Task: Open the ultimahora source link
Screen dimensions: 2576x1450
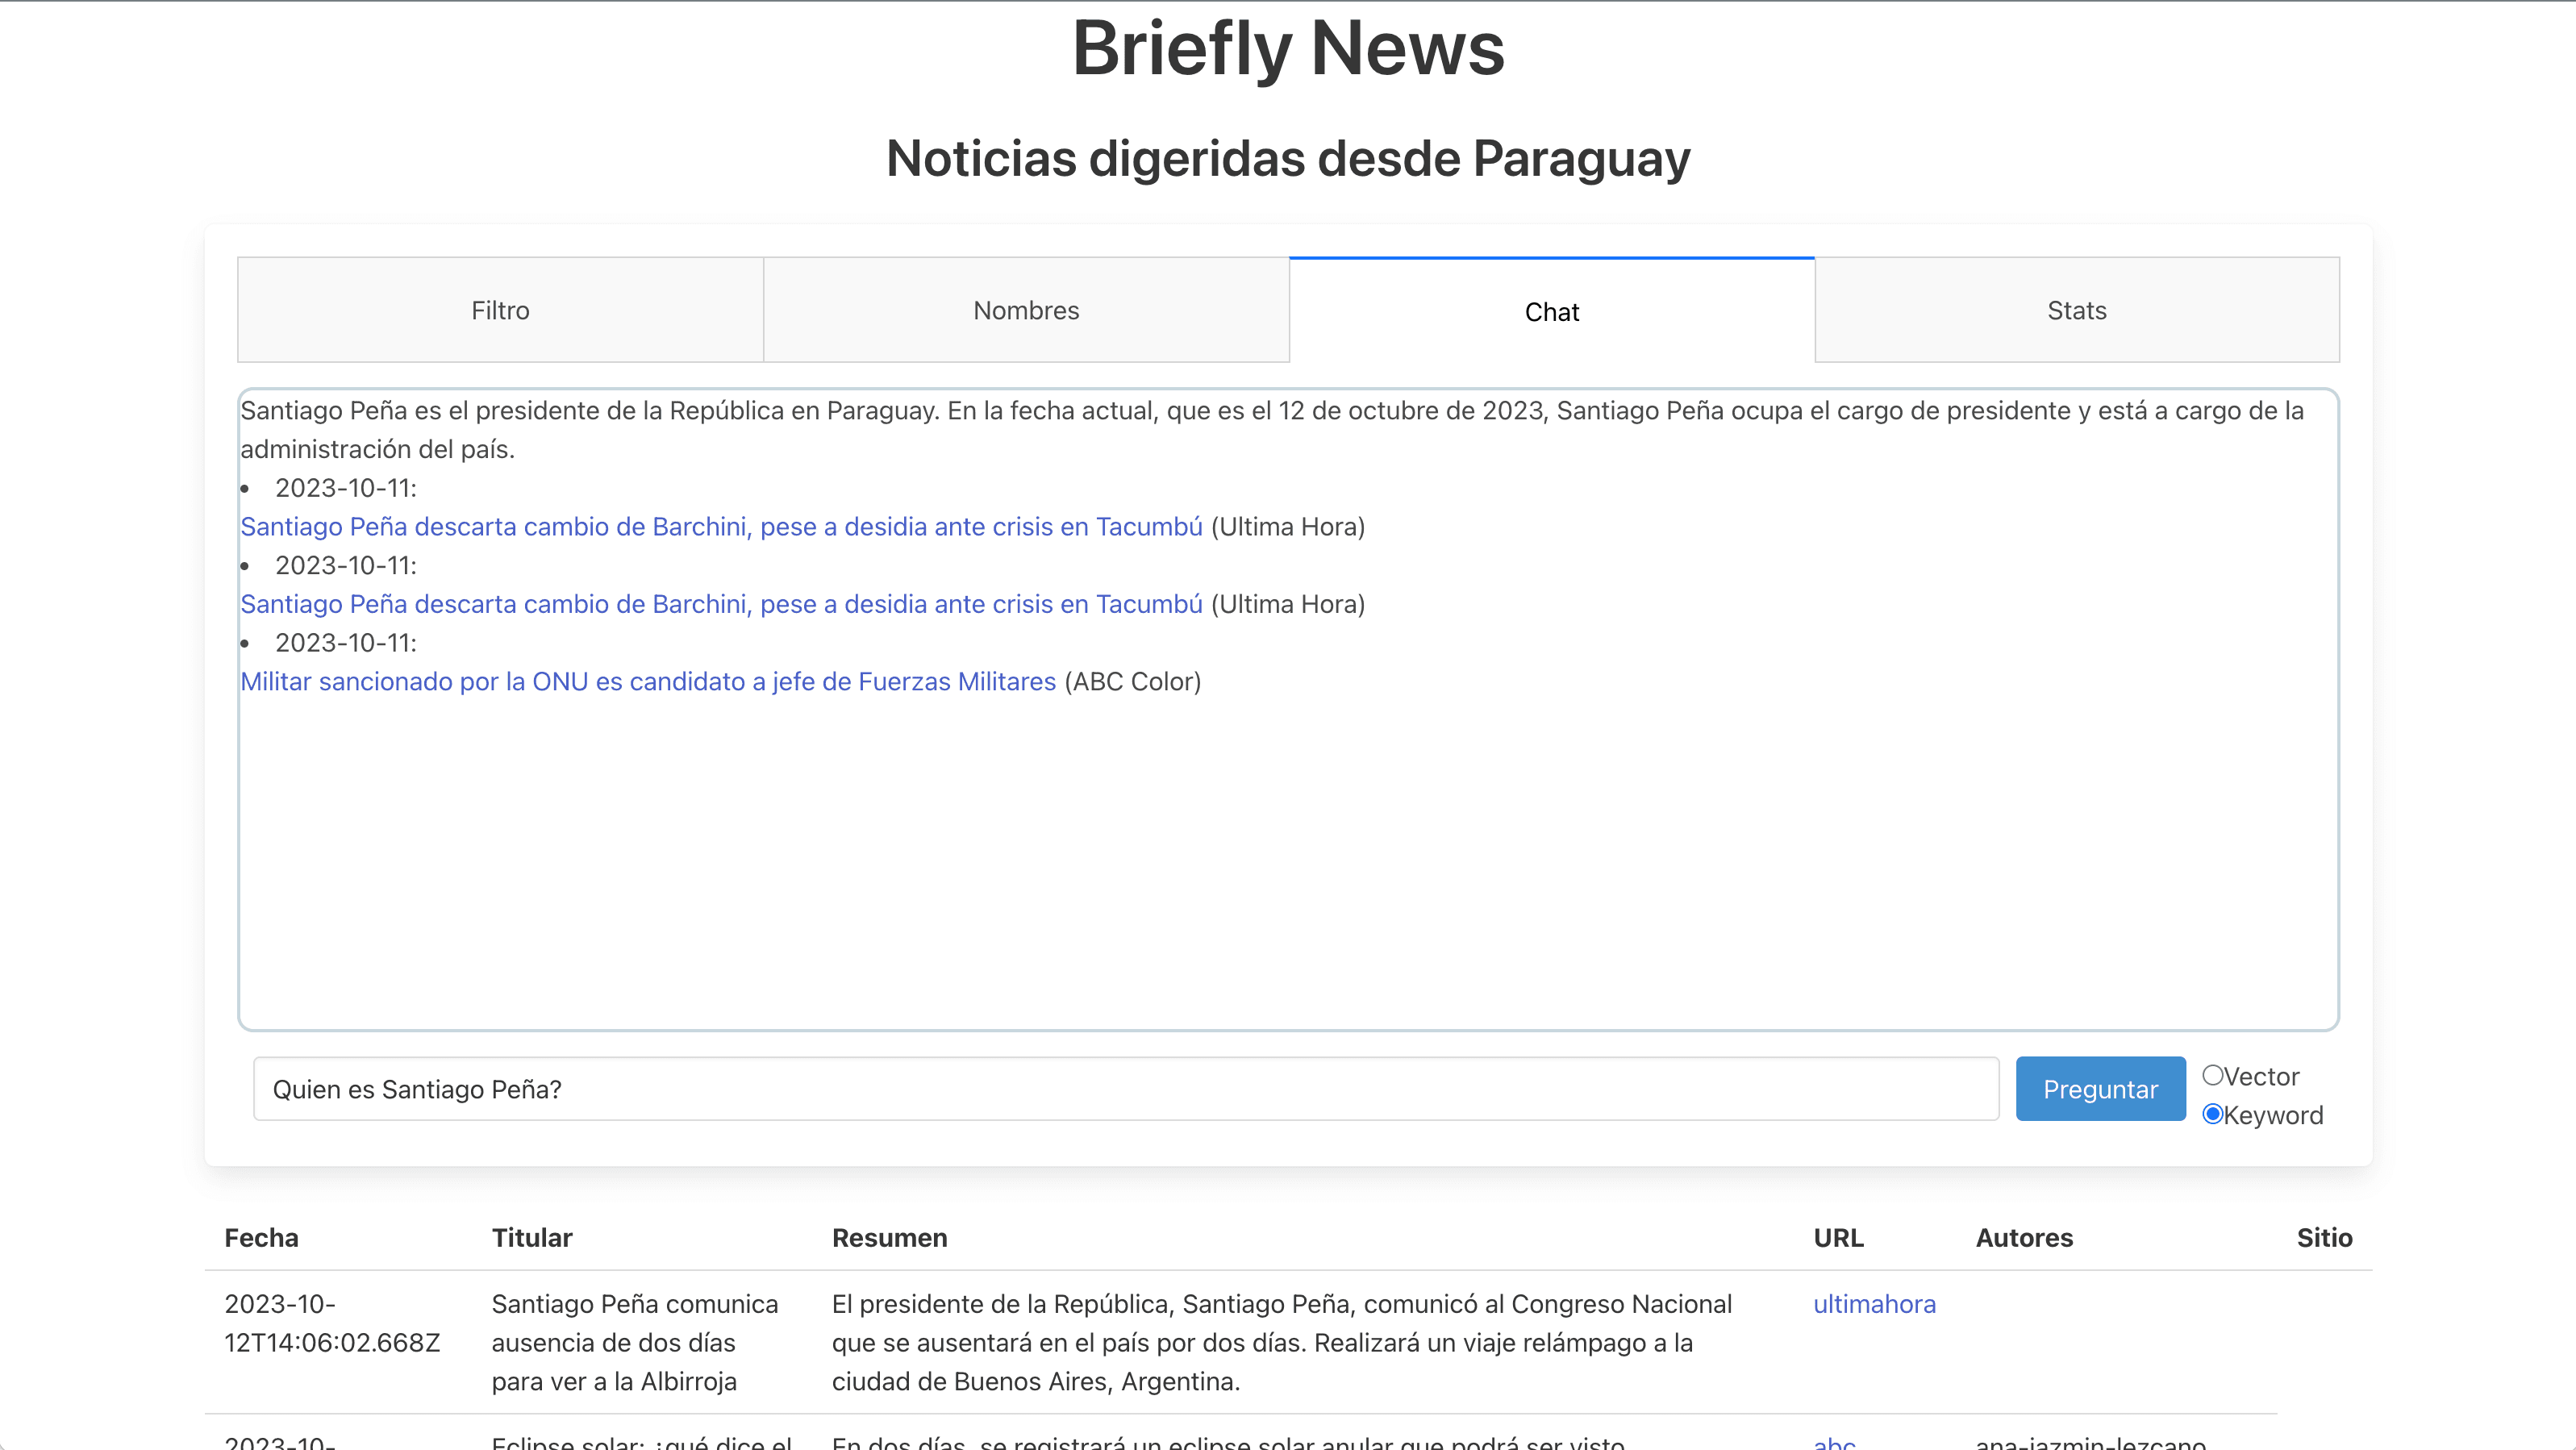Action: pos(1874,1304)
